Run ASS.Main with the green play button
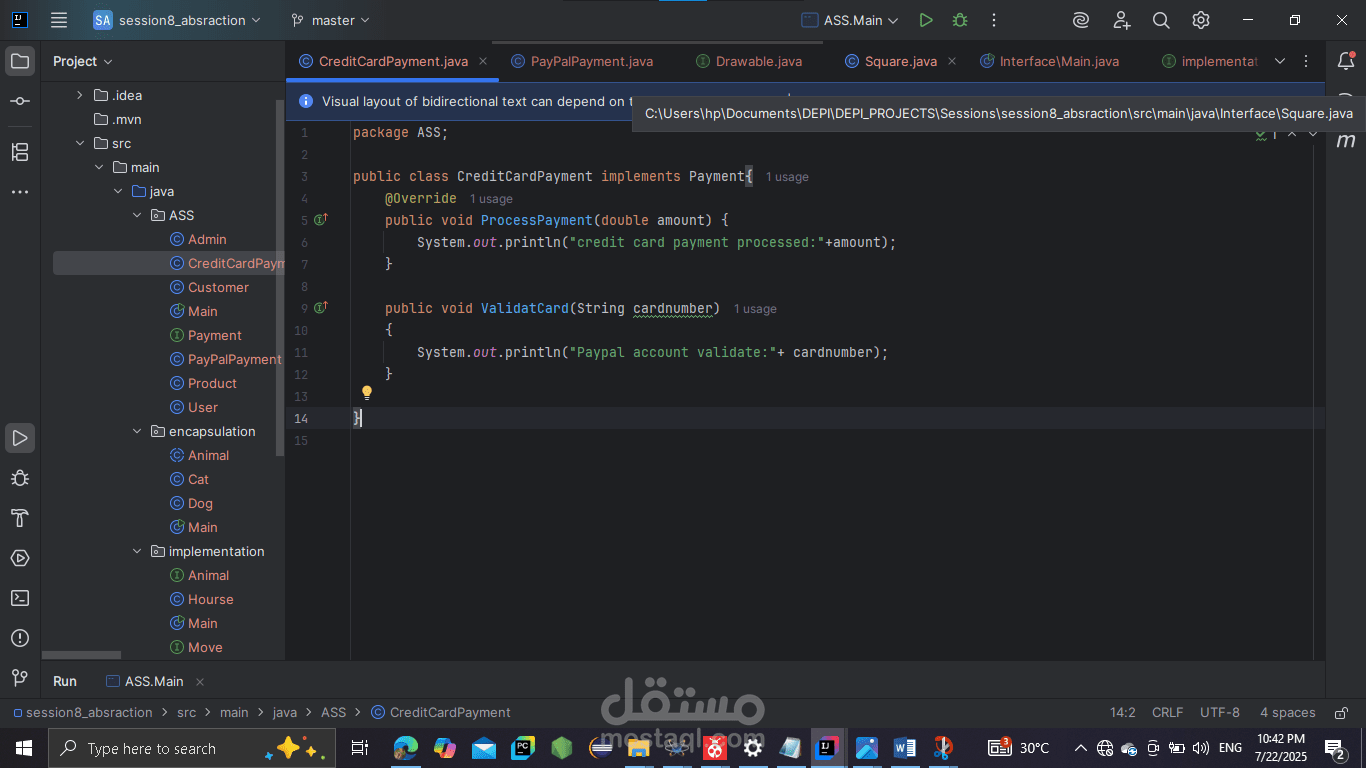The height and width of the screenshot is (768, 1366). coord(926,20)
